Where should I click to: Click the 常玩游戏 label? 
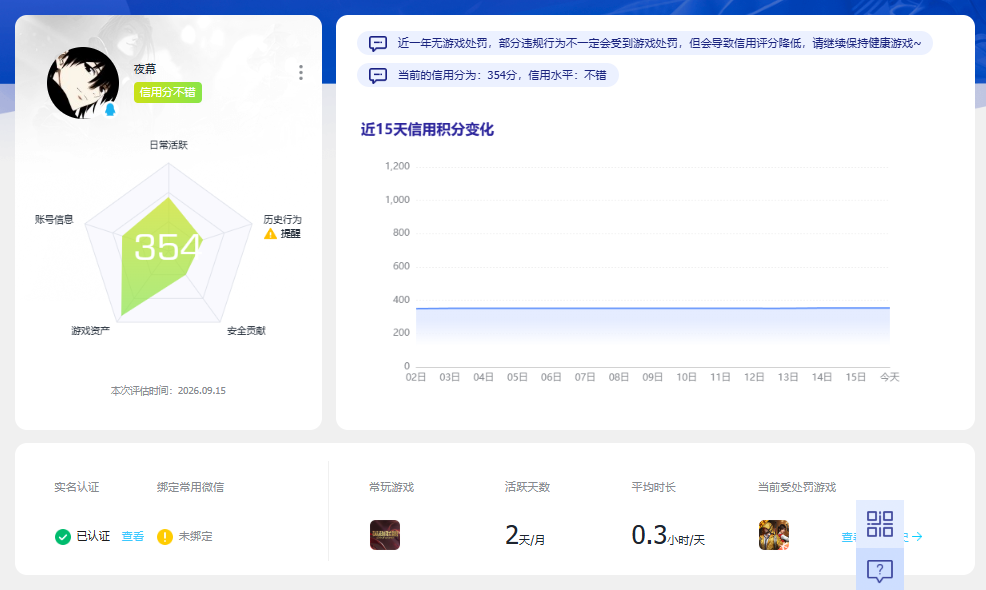392,487
